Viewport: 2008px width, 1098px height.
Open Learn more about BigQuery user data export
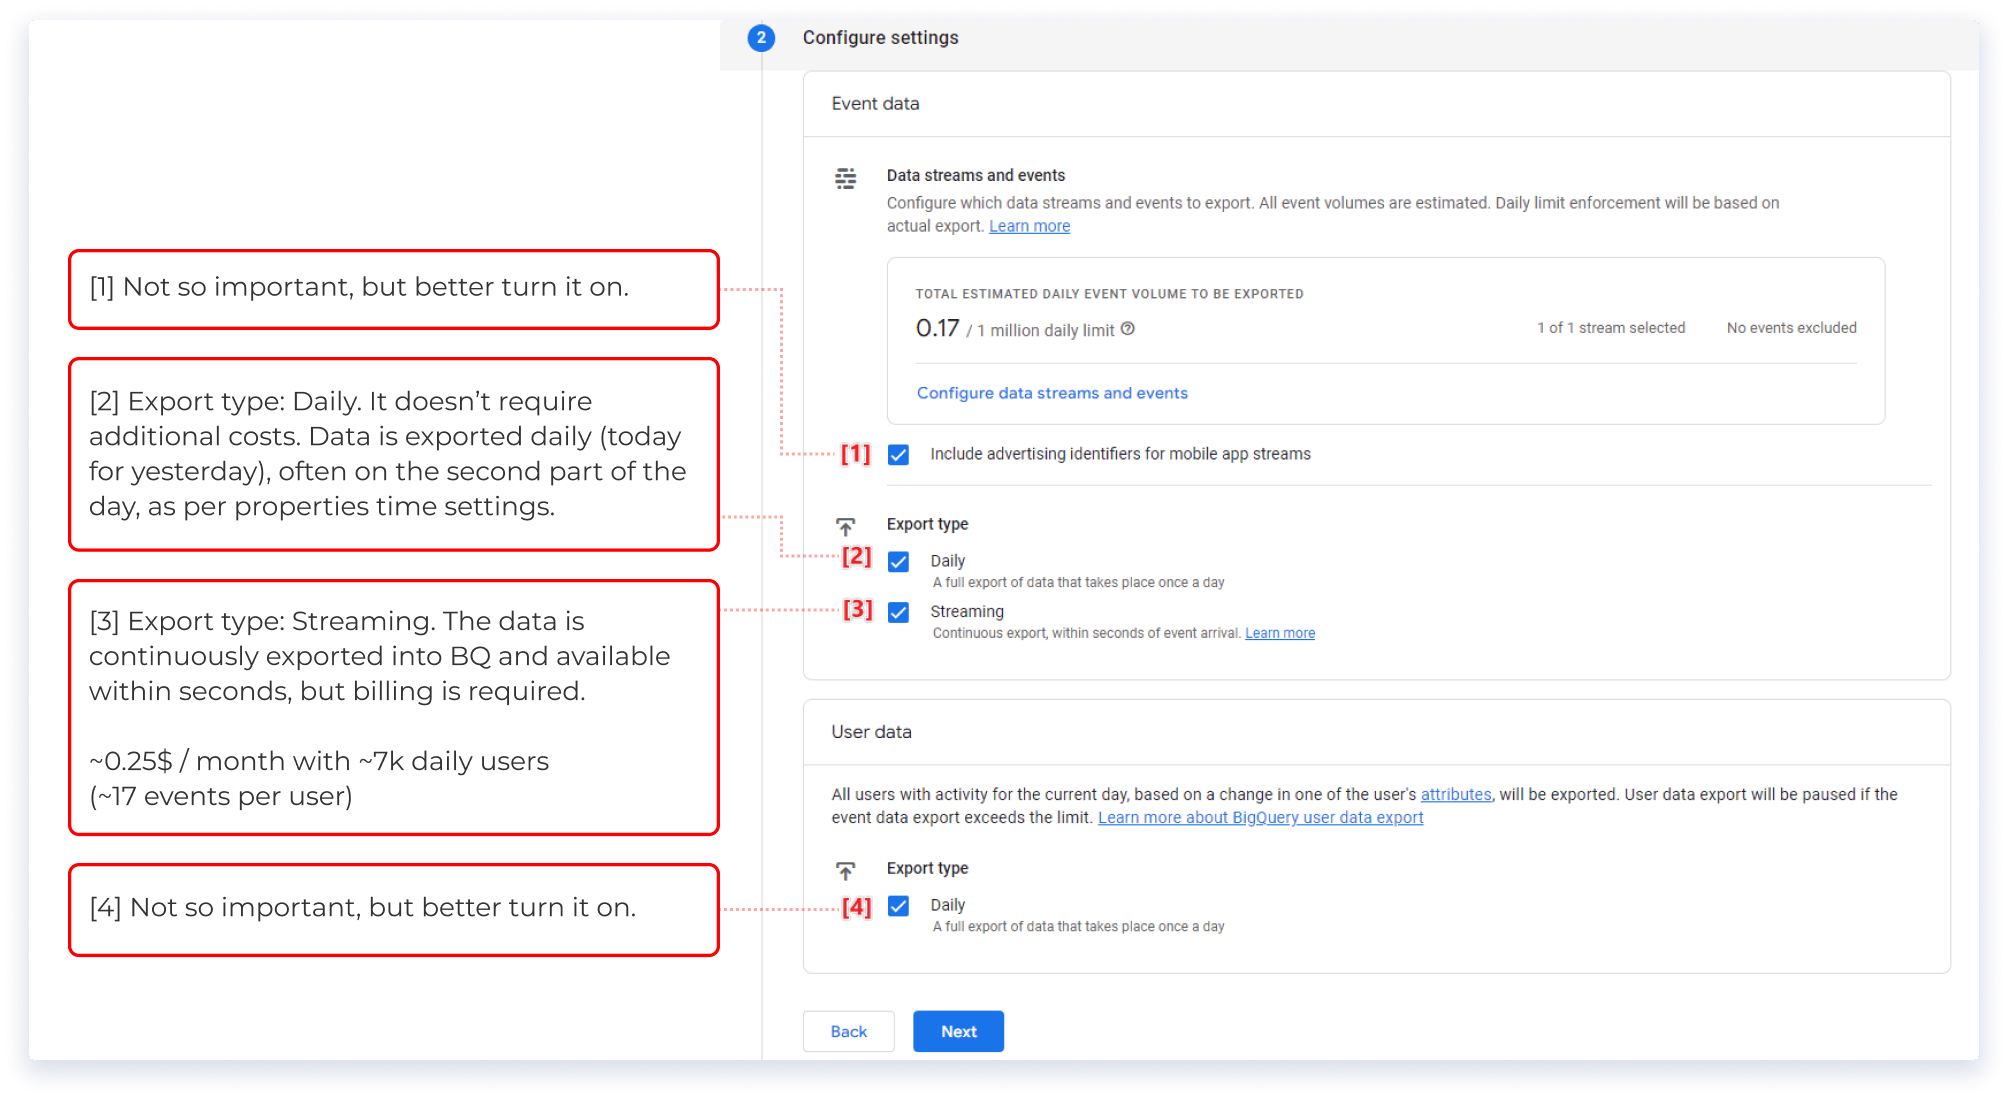(1260, 817)
